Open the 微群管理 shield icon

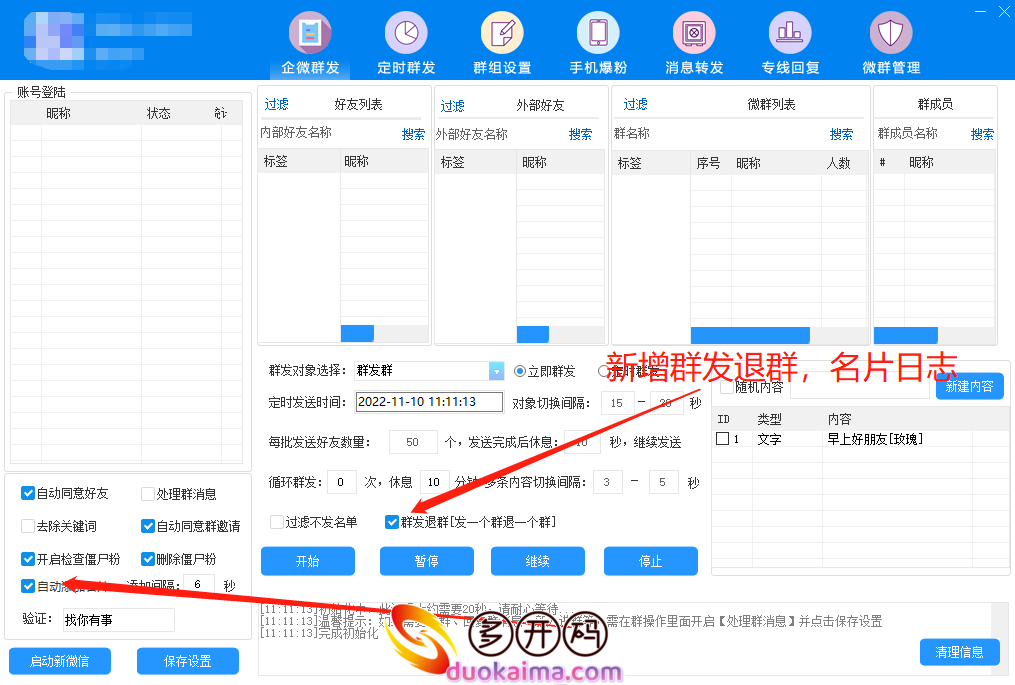[x=890, y=33]
